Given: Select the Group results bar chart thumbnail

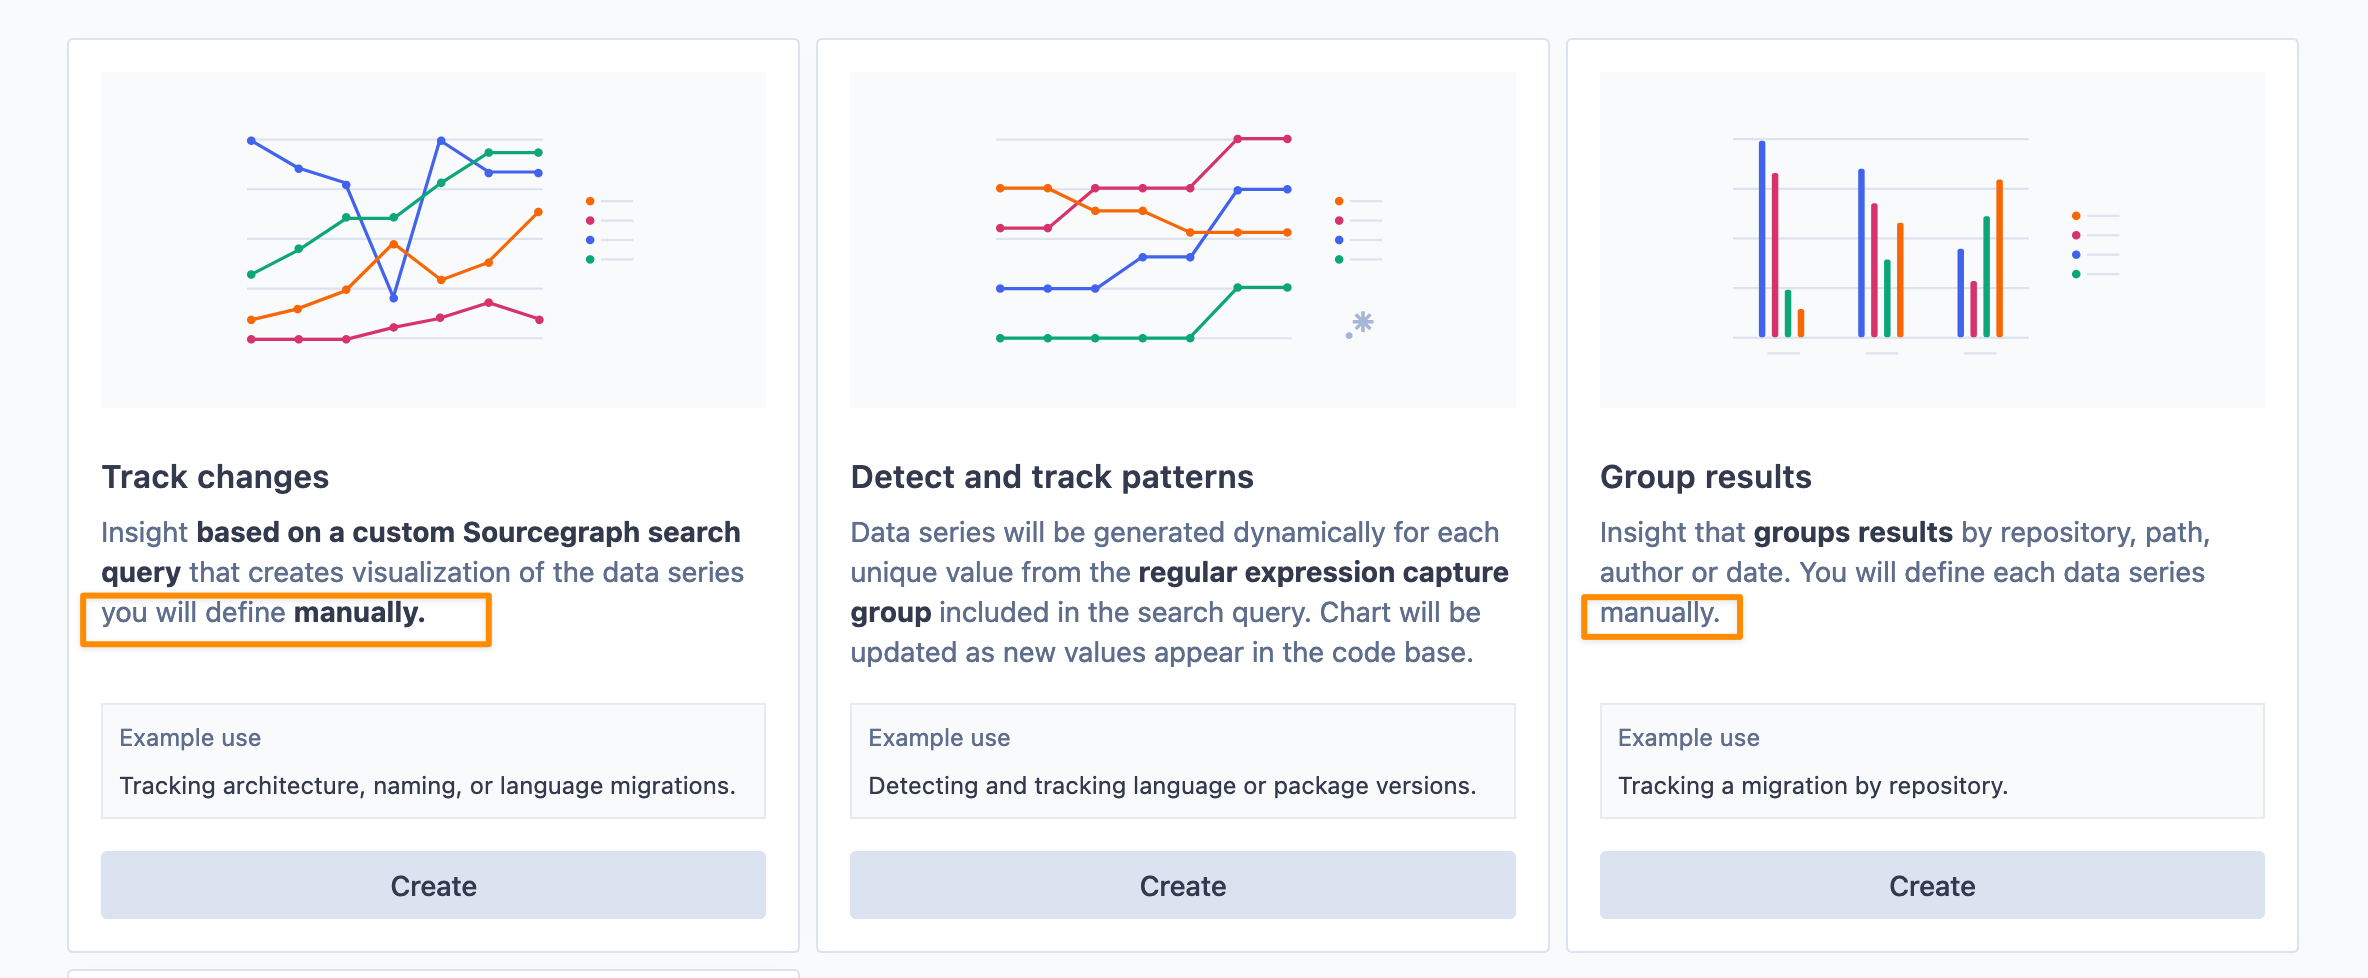Looking at the screenshot, I should pos(1932,239).
